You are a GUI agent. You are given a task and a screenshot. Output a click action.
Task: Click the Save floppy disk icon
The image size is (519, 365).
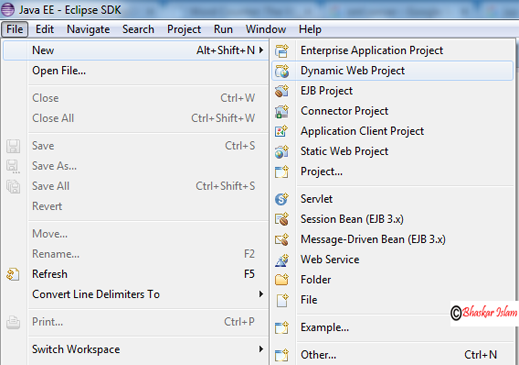(13, 146)
